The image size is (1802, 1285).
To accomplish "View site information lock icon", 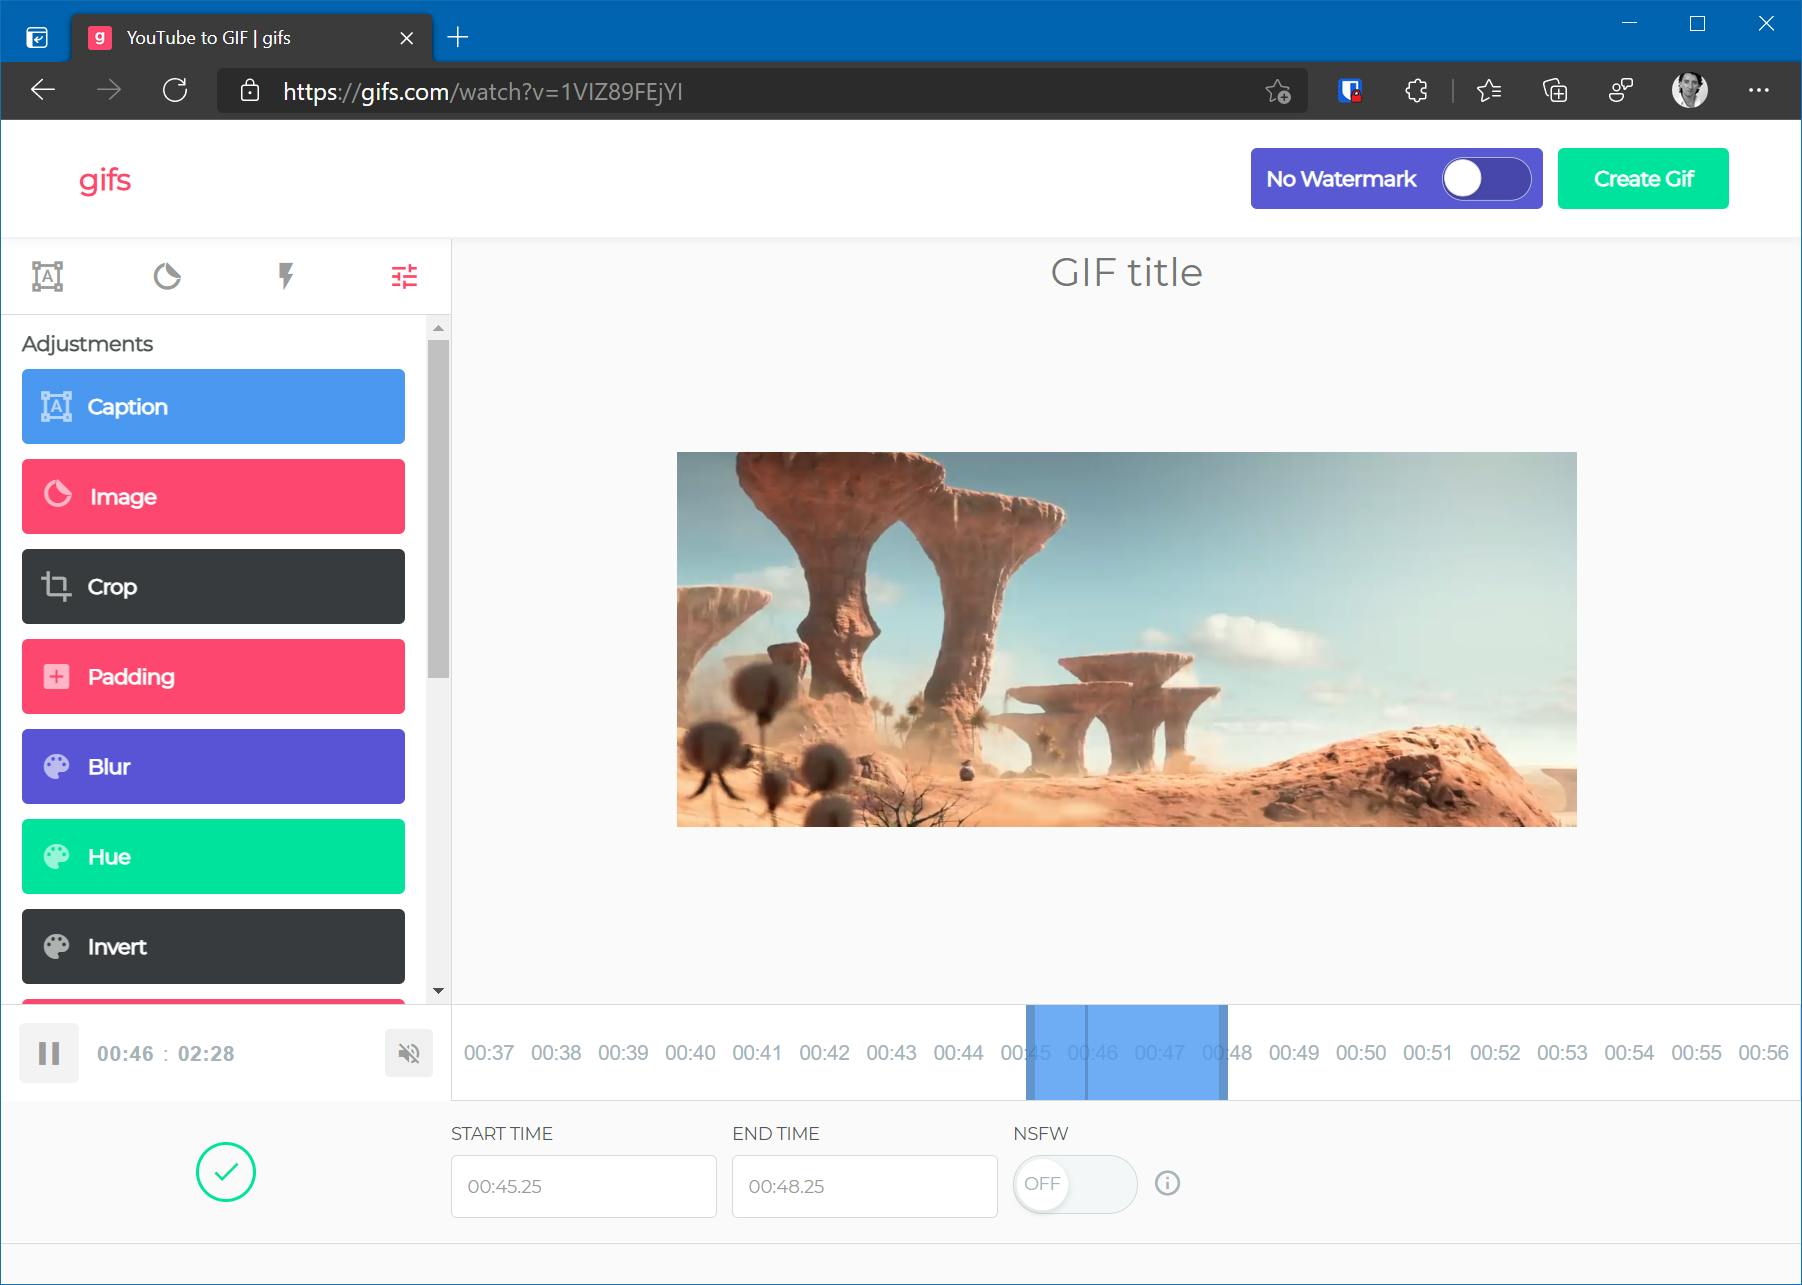I will tap(250, 91).
